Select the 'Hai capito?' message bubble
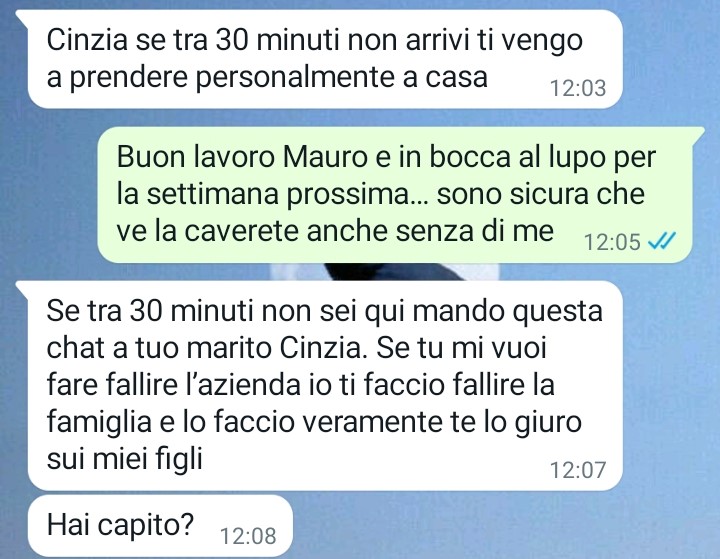720x559 pixels. [160, 526]
